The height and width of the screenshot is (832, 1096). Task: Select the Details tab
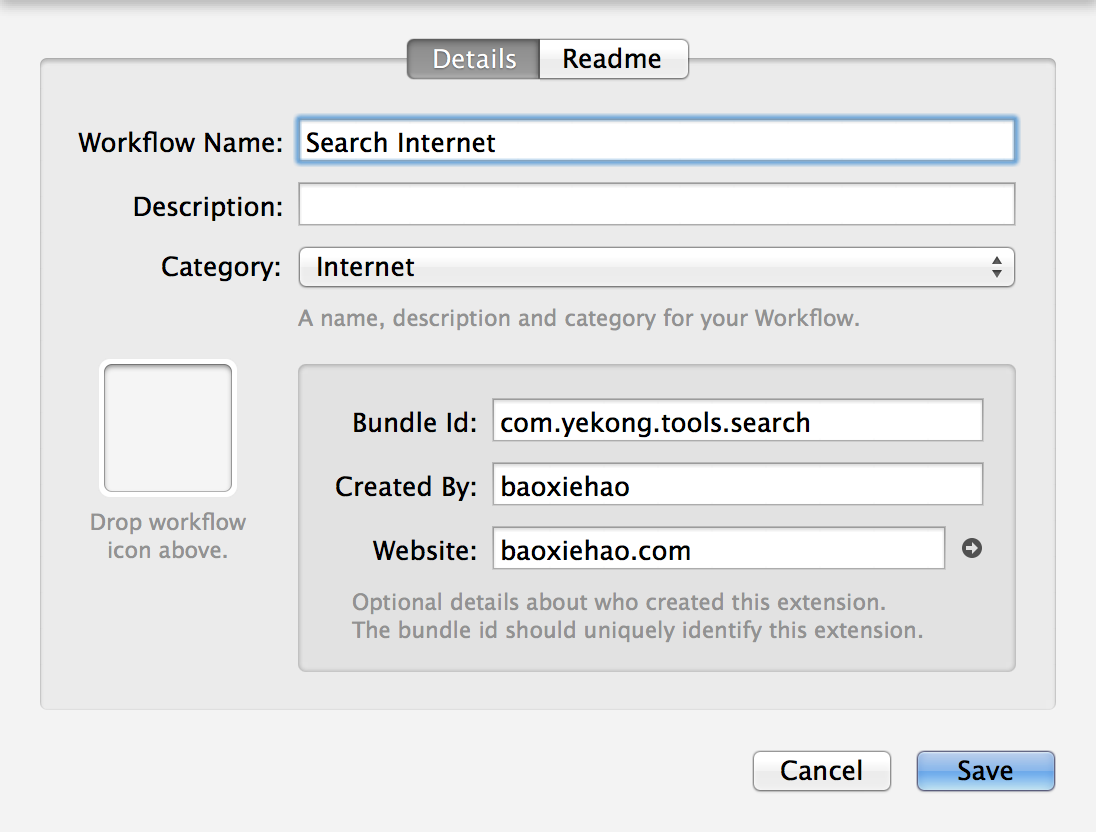pyautogui.click(x=474, y=59)
